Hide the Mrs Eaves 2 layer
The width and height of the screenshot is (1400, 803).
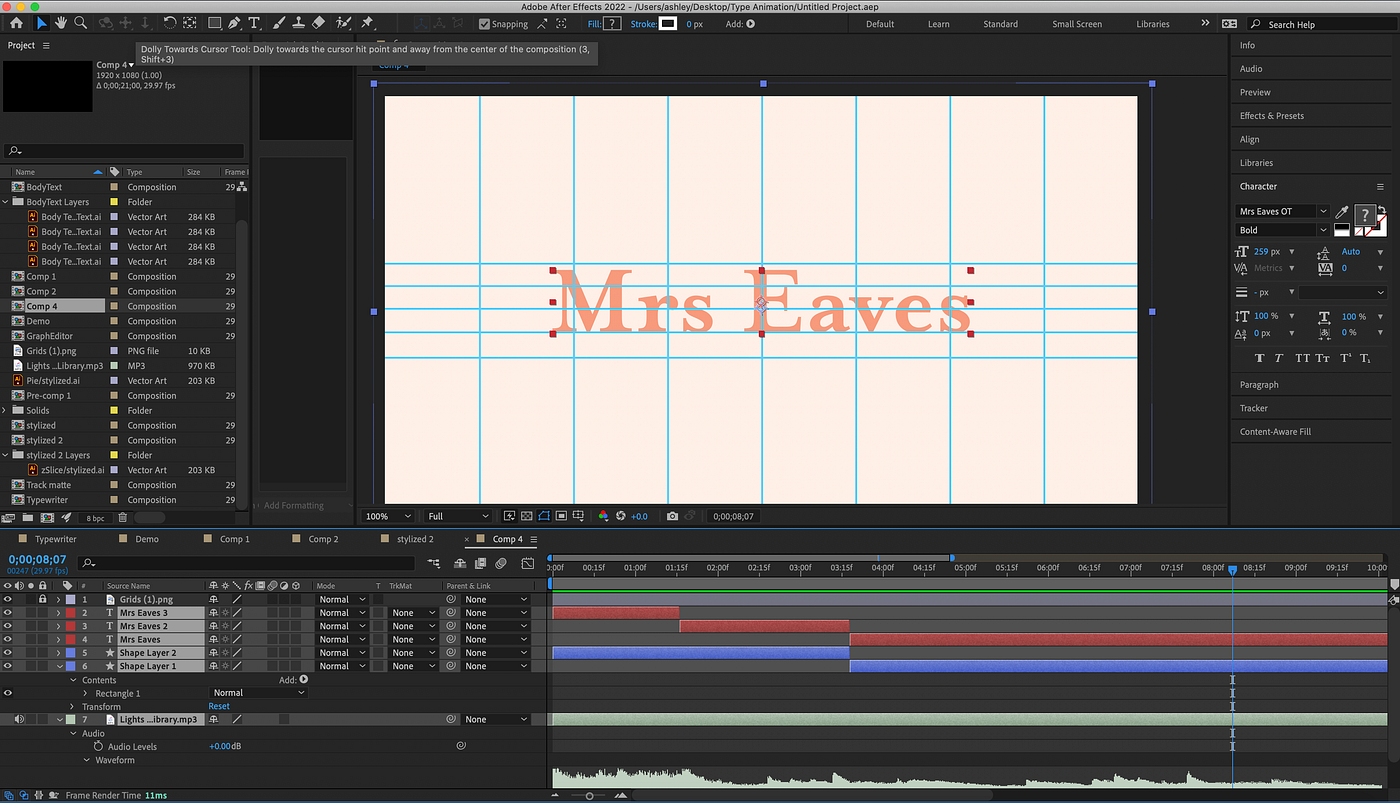[x=8, y=626]
